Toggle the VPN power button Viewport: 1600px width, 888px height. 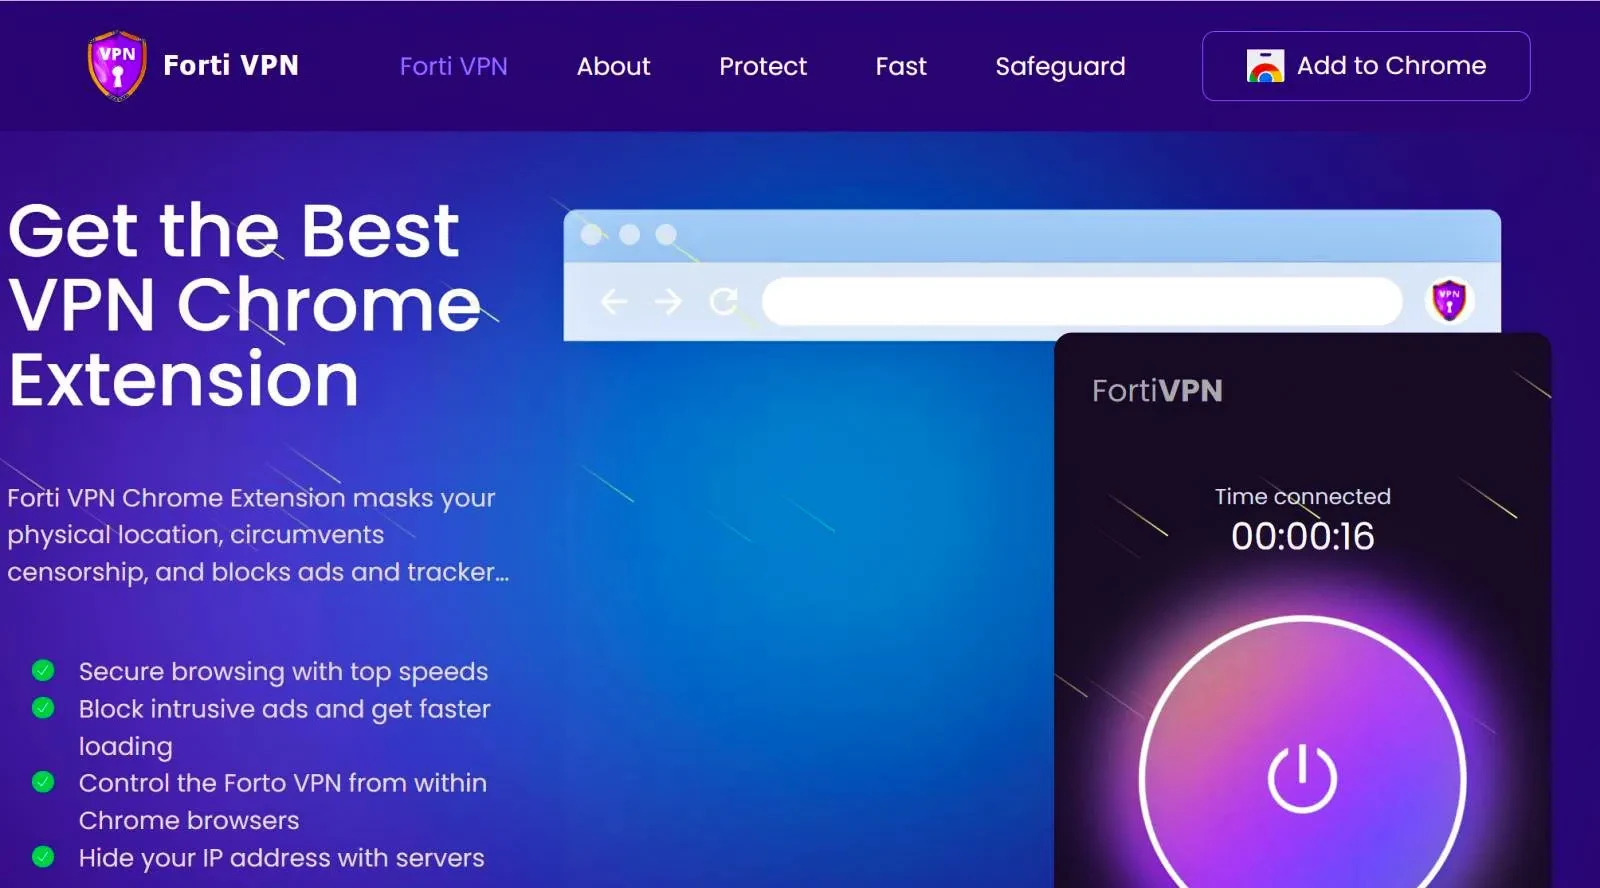click(x=1302, y=778)
